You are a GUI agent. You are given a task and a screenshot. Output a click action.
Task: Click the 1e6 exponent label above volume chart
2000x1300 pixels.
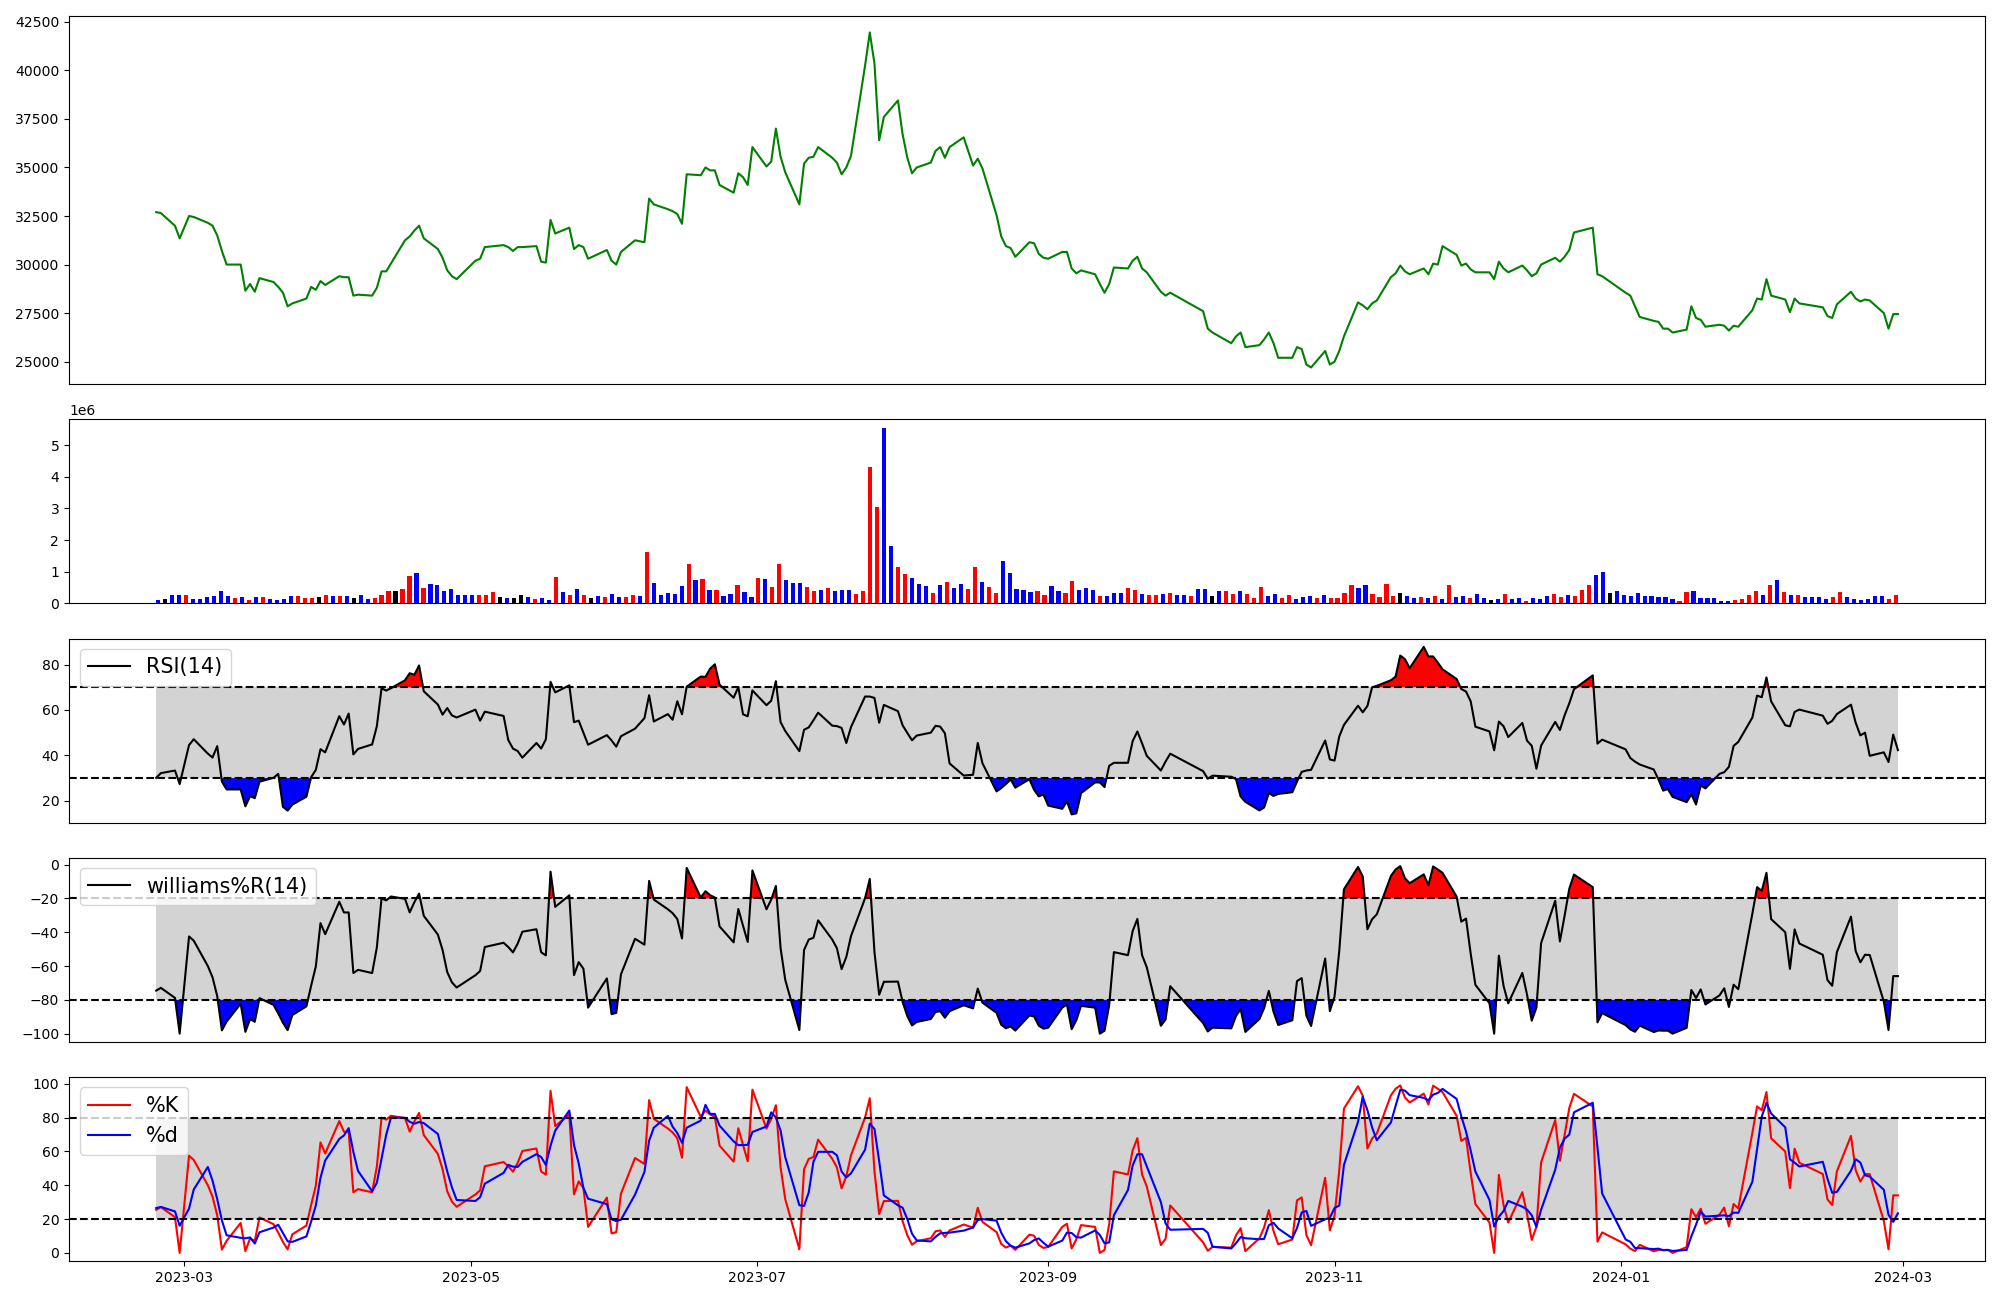tap(82, 411)
